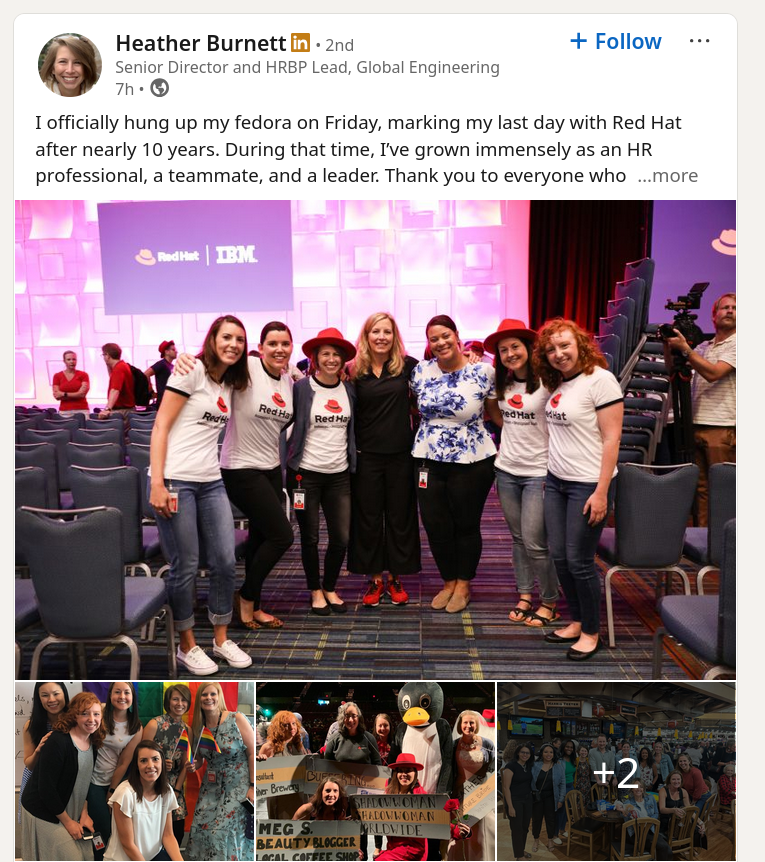Follow Heather Burnett
The height and width of the screenshot is (862, 765).
coord(616,41)
